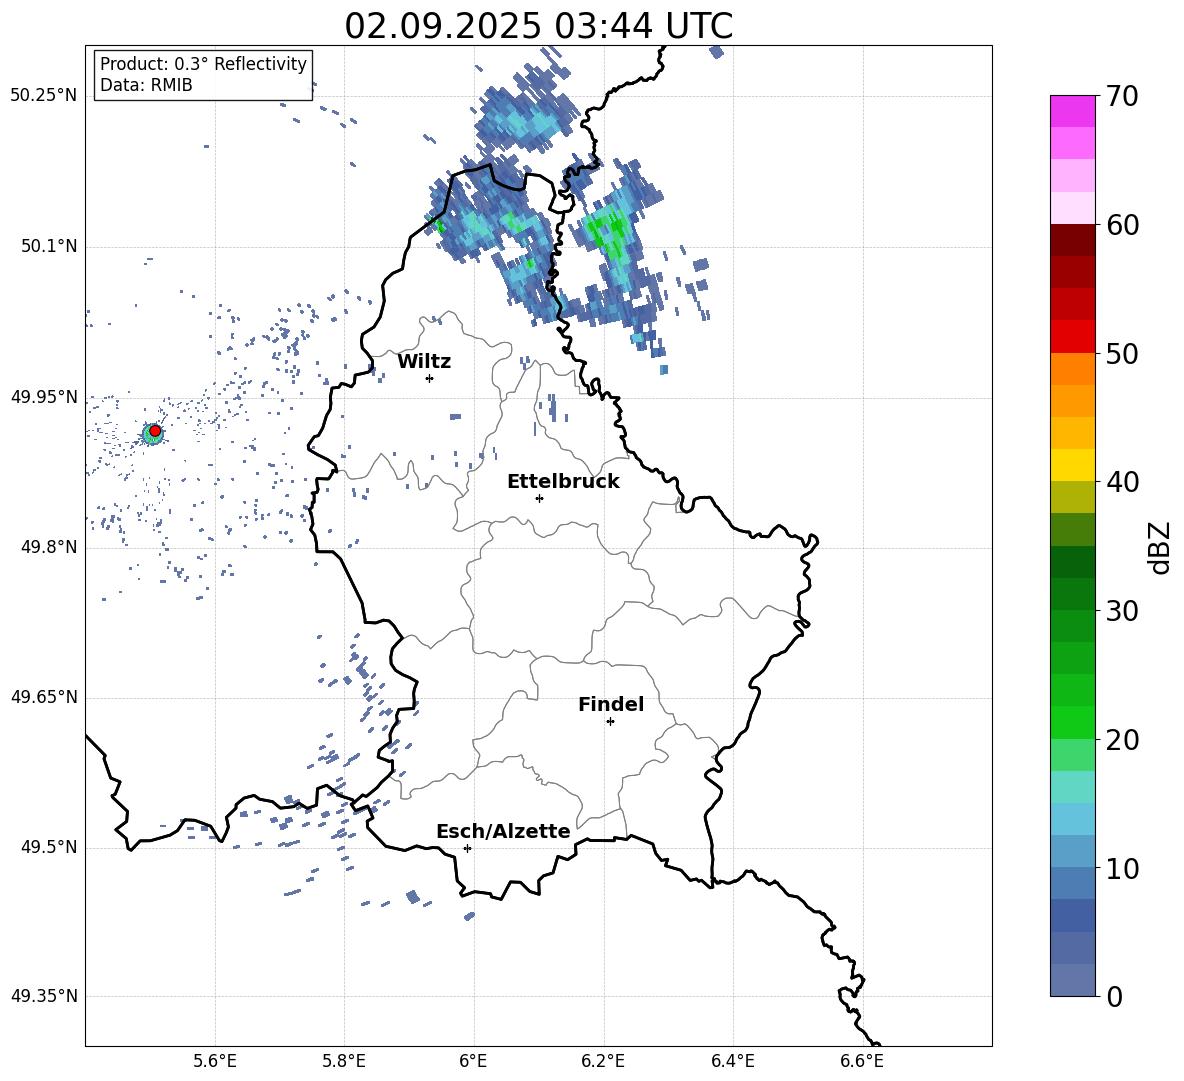Click the 50.25°N latitude label
Screen dimensions: 1184x1081
coord(44,96)
